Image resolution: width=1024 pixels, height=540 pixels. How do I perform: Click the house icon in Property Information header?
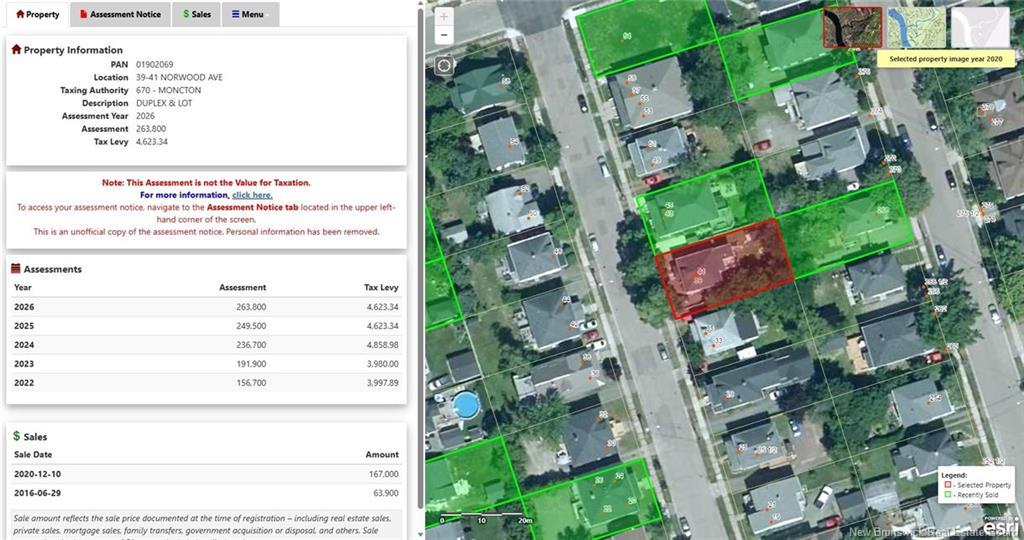(16, 50)
